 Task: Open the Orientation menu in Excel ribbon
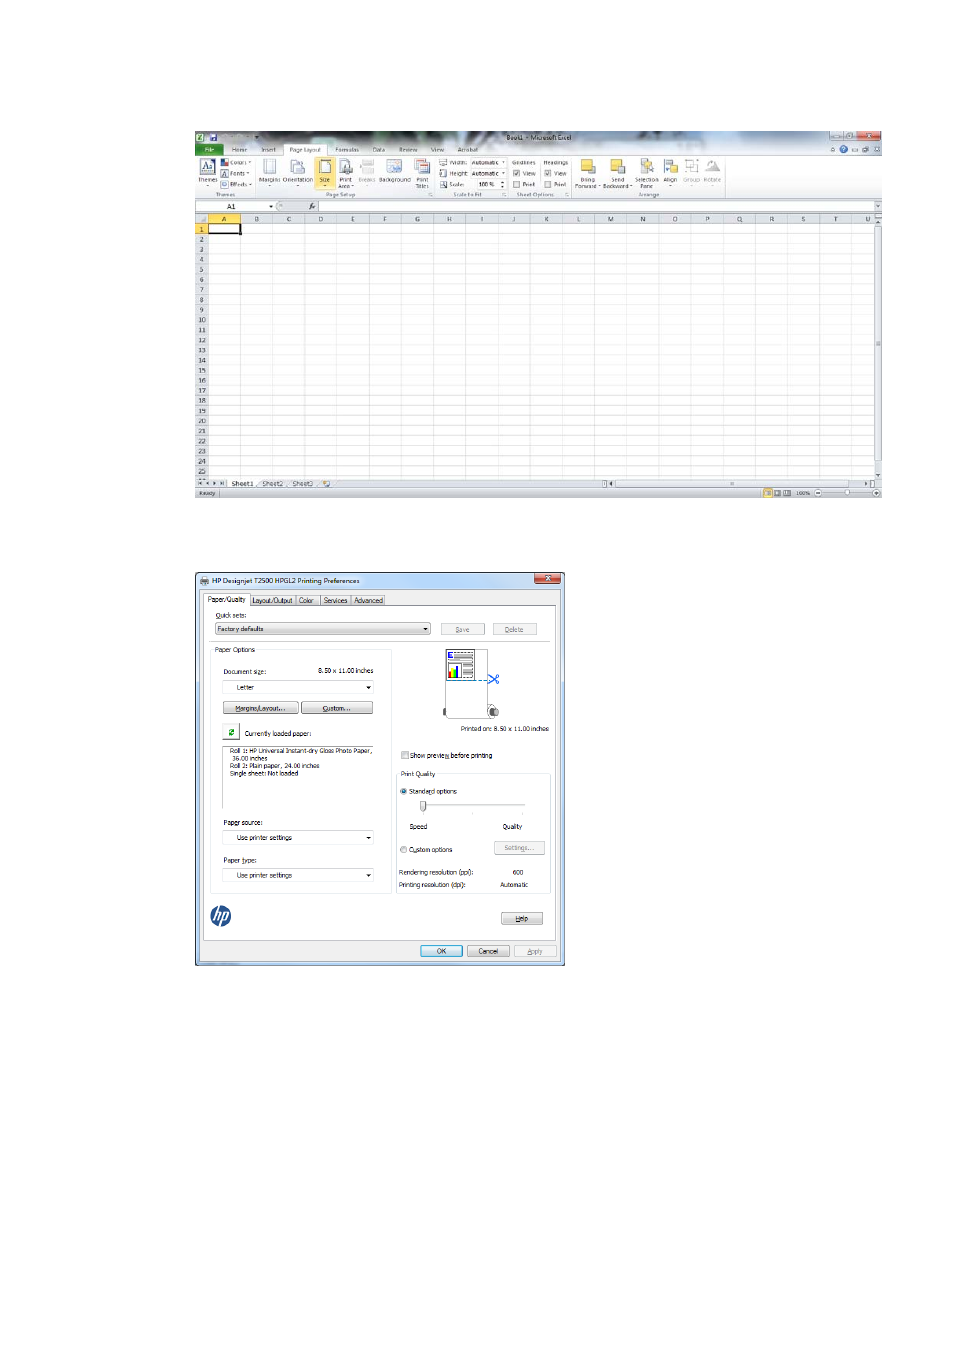(297, 172)
